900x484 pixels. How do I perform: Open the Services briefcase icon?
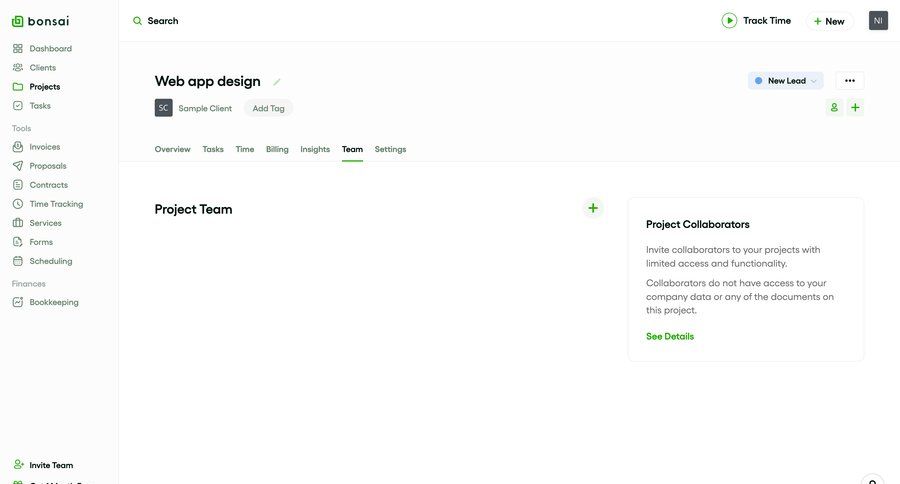18,223
